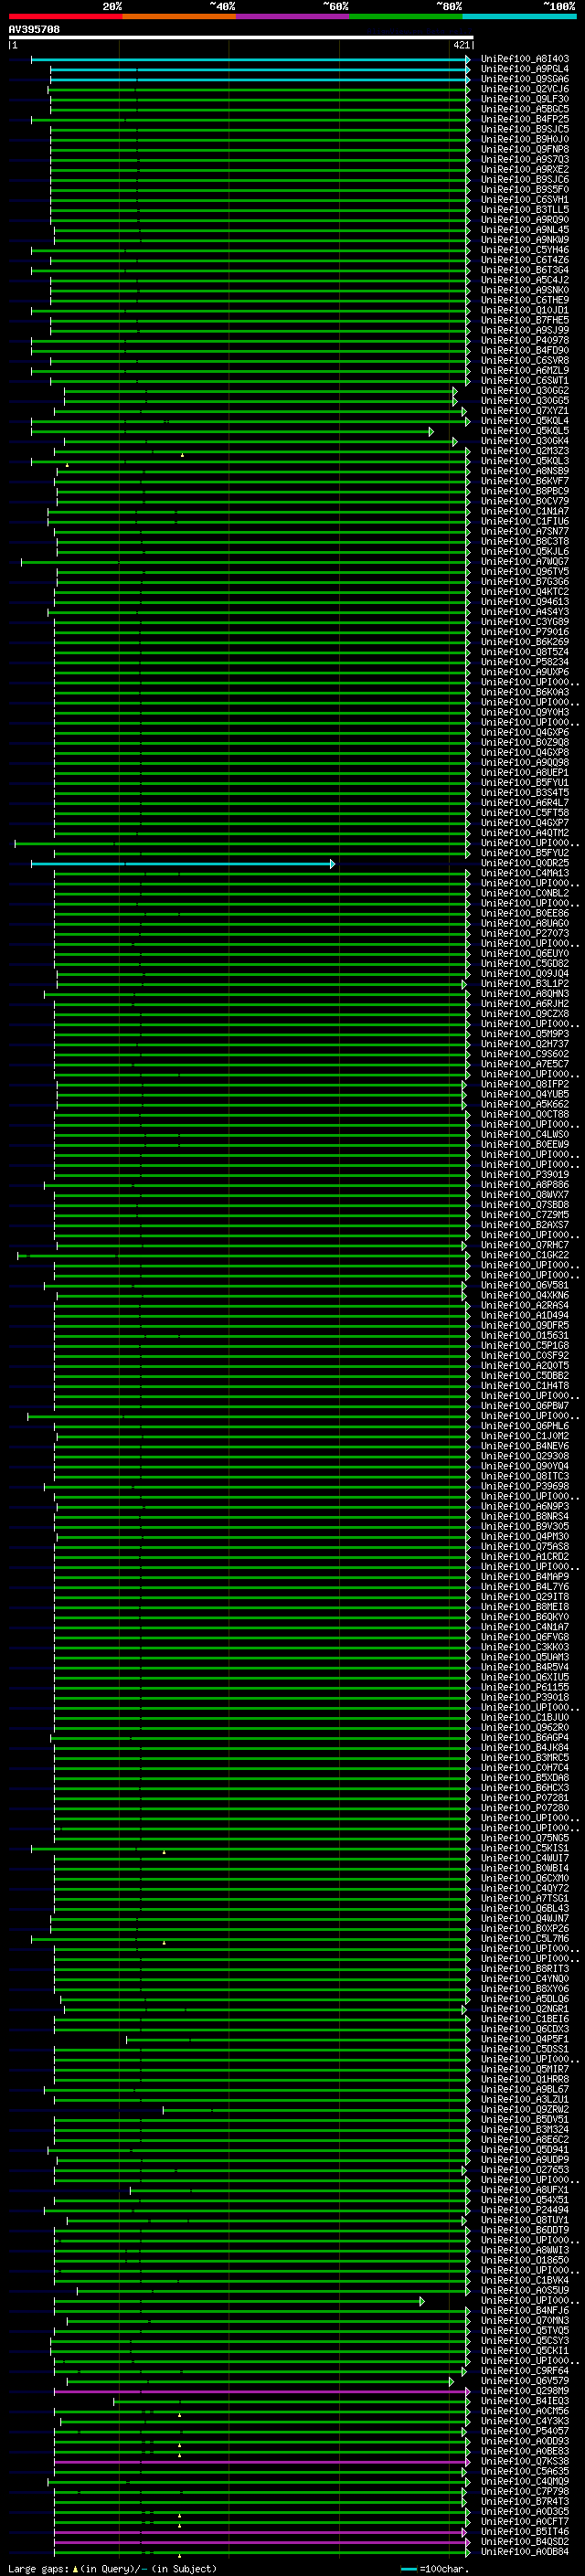Select the UniRef100_P79016 label
This screenshot has width=585, height=2576.
[525, 632]
